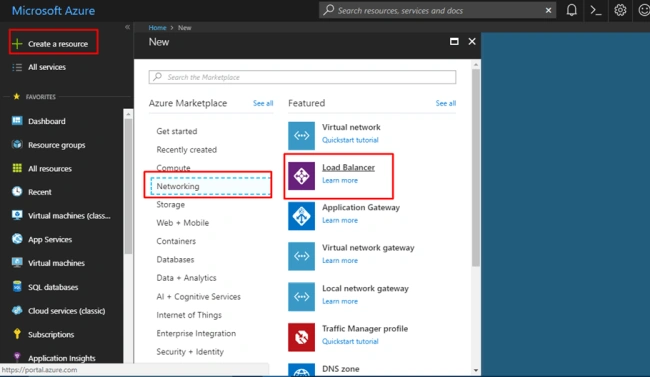Click the Virtual network gateway icon

pos(301,256)
